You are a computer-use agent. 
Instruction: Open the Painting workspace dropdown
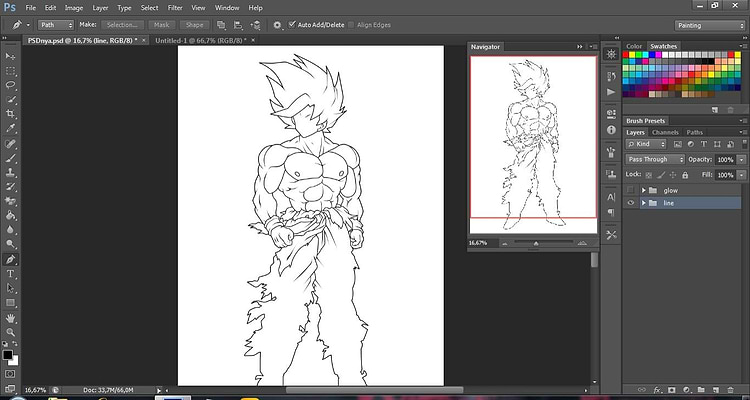[710, 26]
